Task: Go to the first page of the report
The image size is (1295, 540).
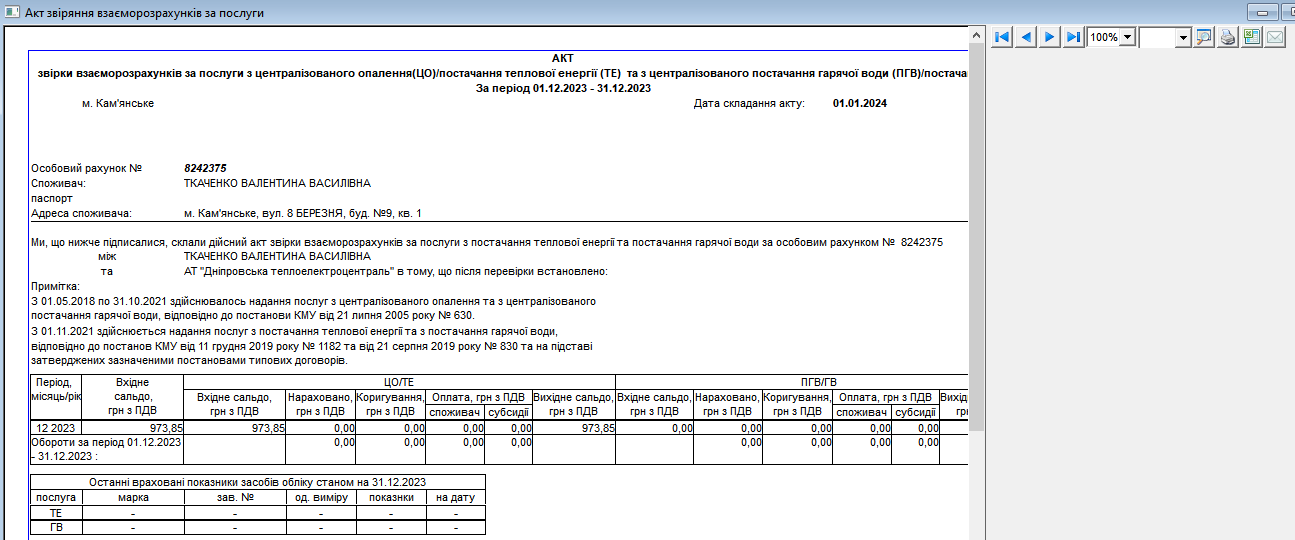Action: (x=1001, y=37)
